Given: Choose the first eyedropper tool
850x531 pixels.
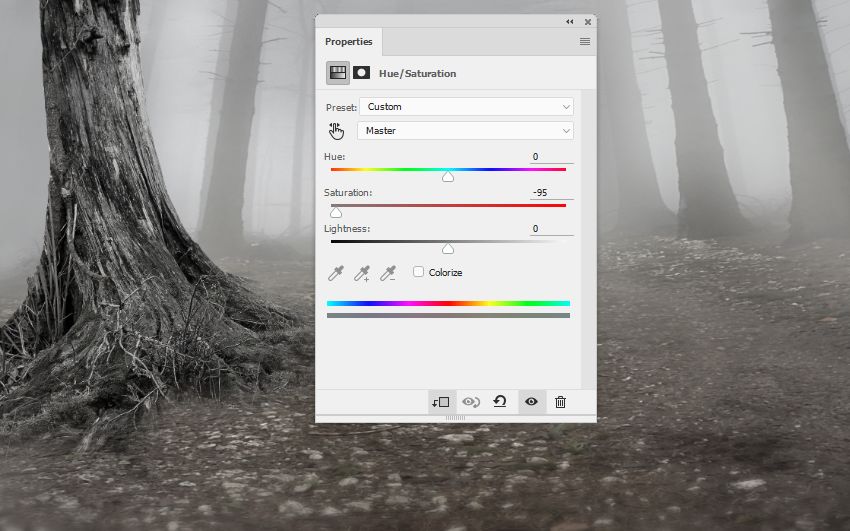Looking at the screenshot, I should click(x=336, y=273).
